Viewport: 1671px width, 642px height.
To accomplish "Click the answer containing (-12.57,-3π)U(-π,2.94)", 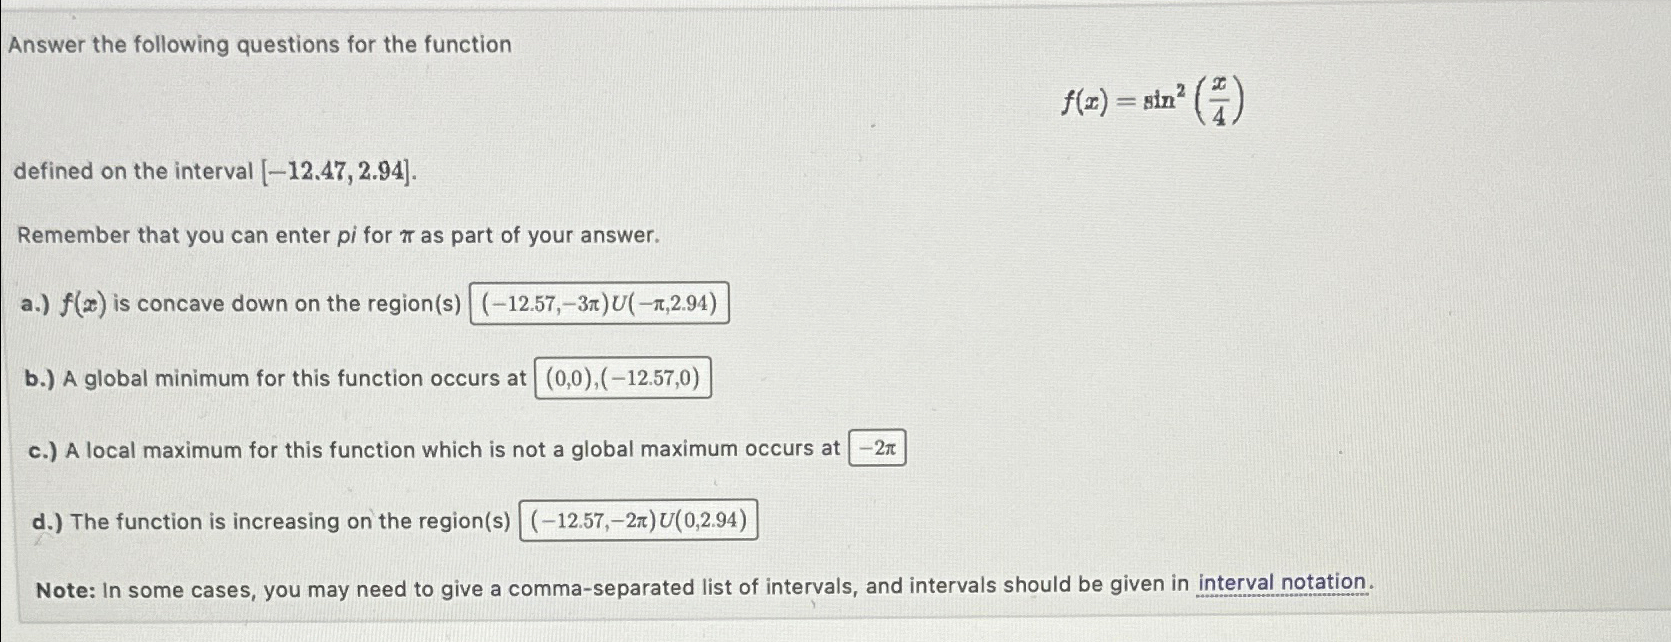I will (598, 302).
